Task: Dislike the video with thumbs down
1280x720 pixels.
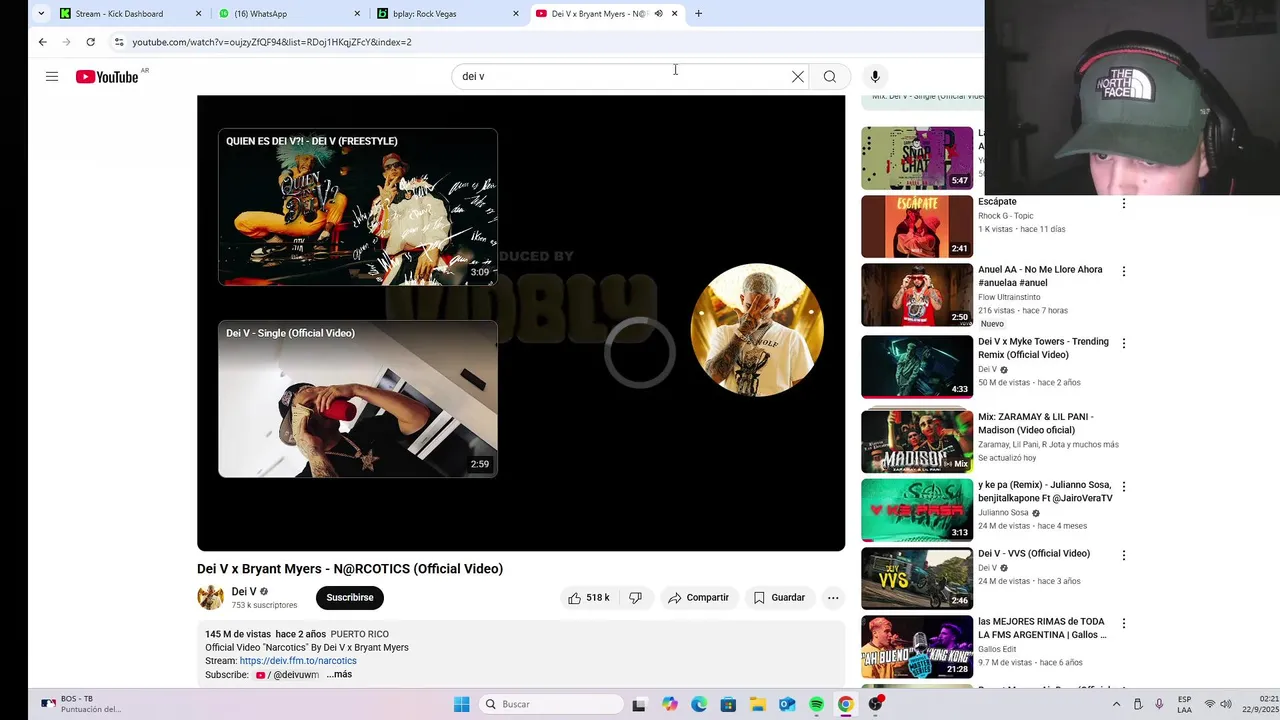Action: [635, 598]
